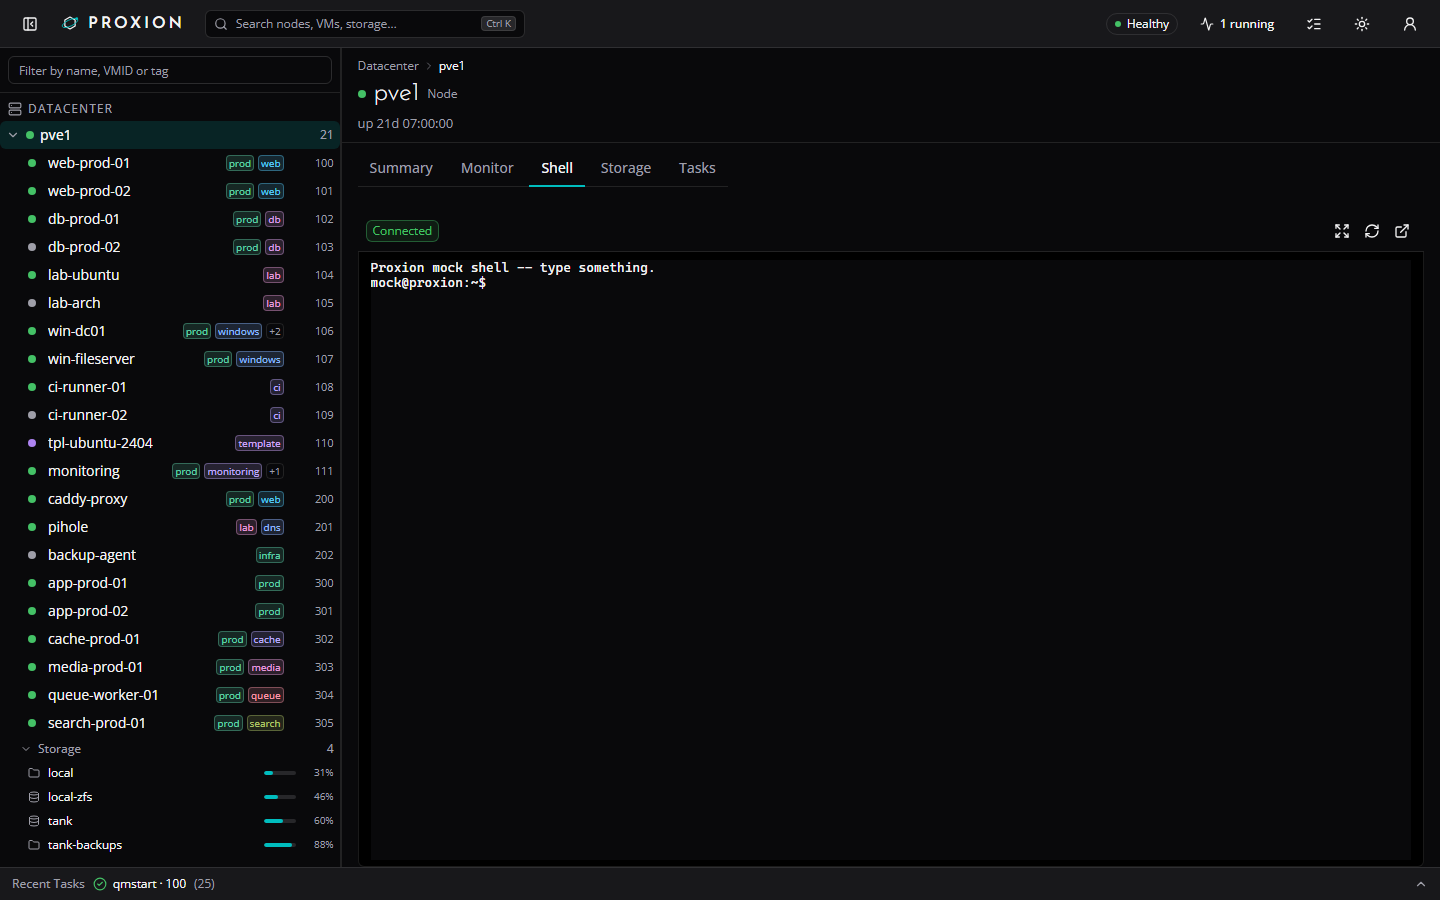The height and width of the screenshot is (900, 1440).
Task: Focus the global search field
Action: (x=365, y=24)
